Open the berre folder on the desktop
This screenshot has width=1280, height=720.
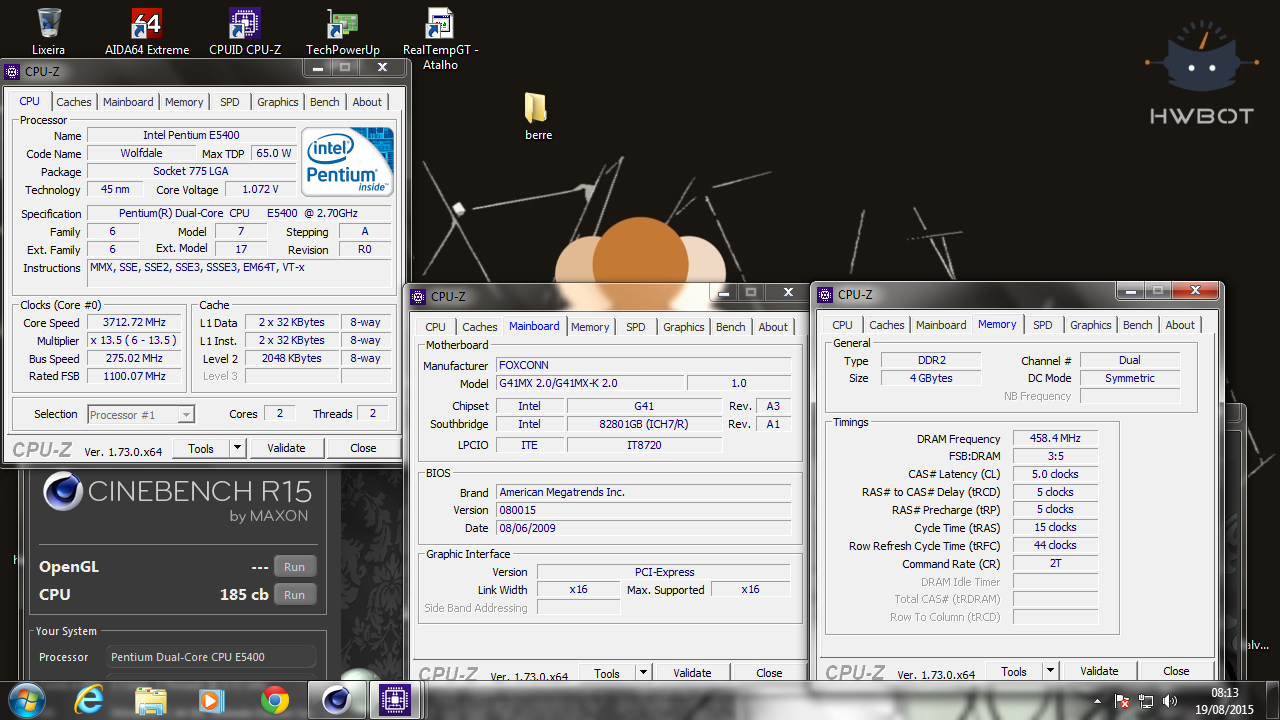[x=538, y=116]
